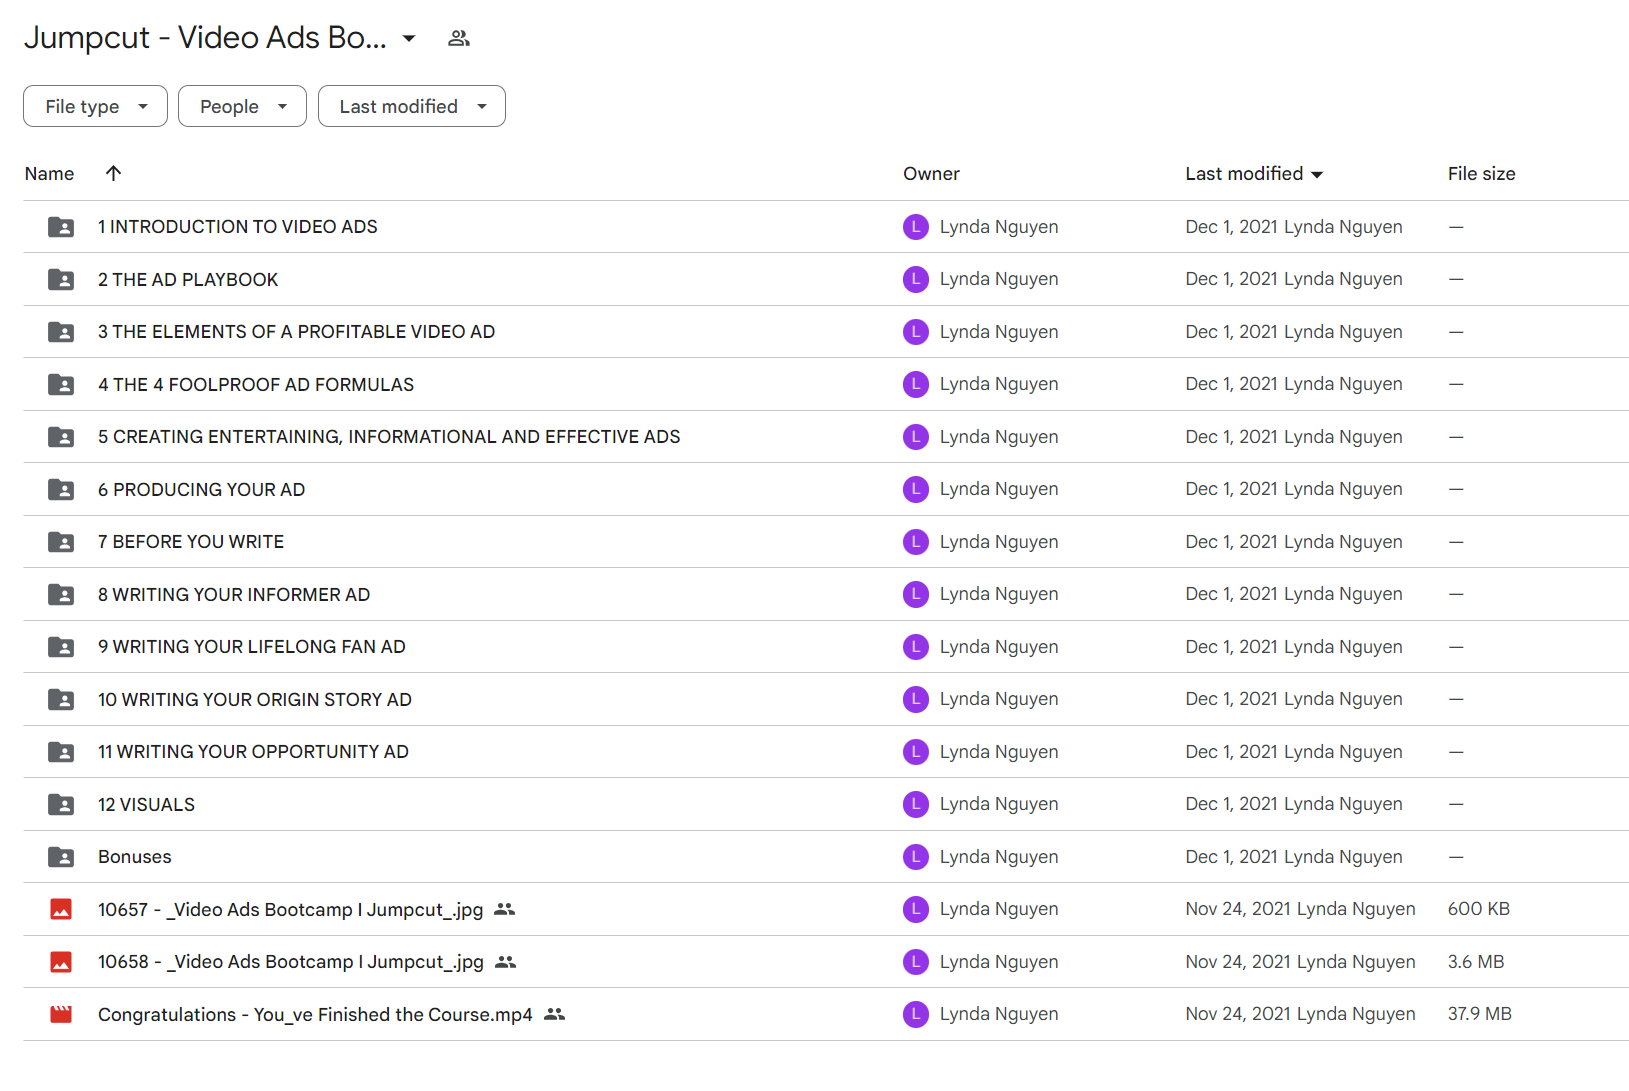Screen dimensions: 1629x1091
Task: Click owner avatar in 1 INTRODUCTION row
Action: [x=916, y=227]
